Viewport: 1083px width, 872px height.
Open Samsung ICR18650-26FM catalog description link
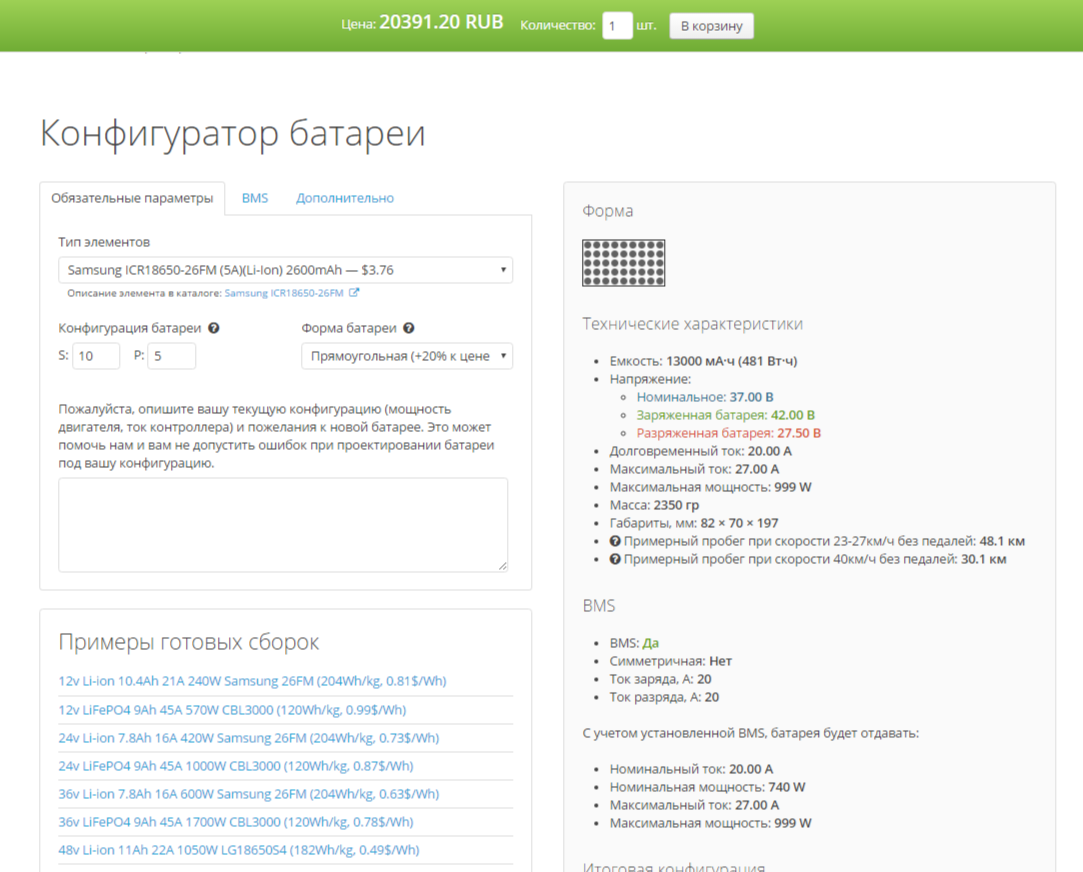pyautogui.click(x=284, y=293)
